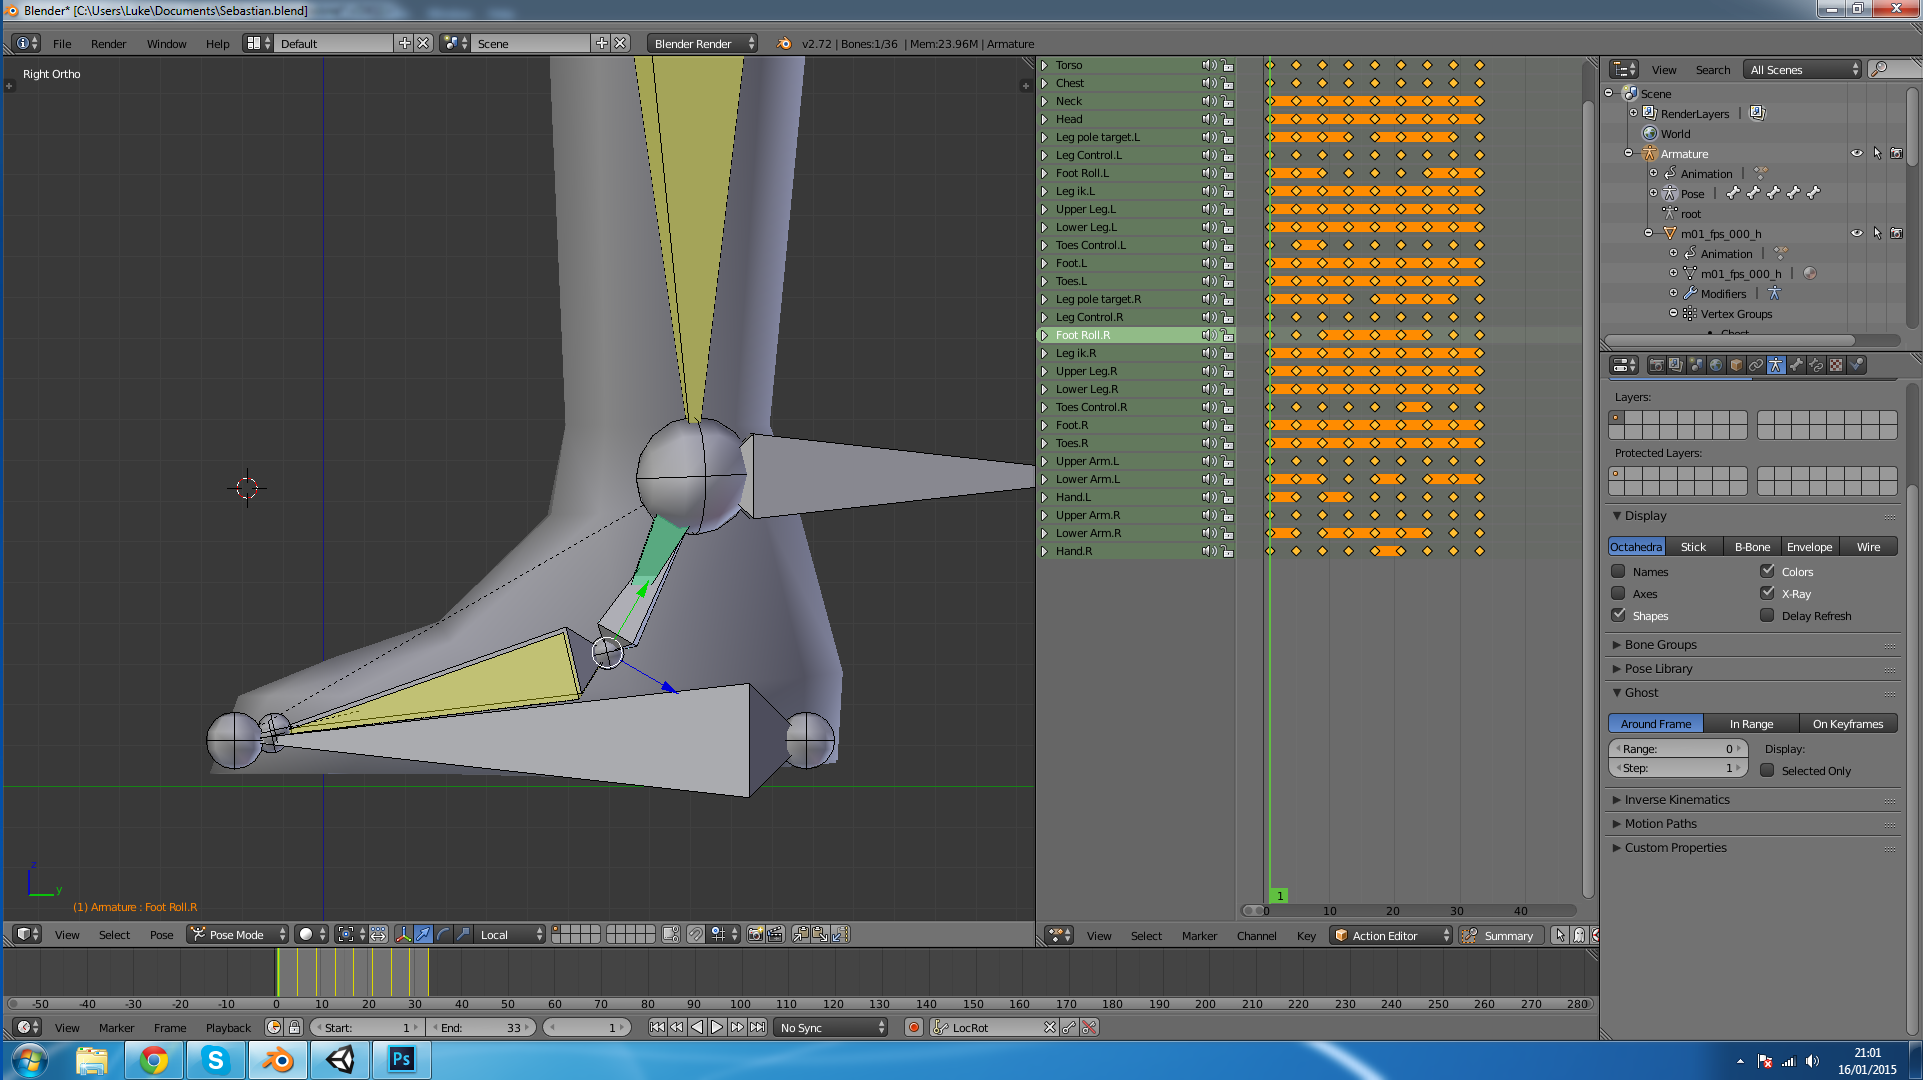This screenshot has width=1923, height=1080.
Task: Open the Bone Constraints properties tab
Action: 1816,365
